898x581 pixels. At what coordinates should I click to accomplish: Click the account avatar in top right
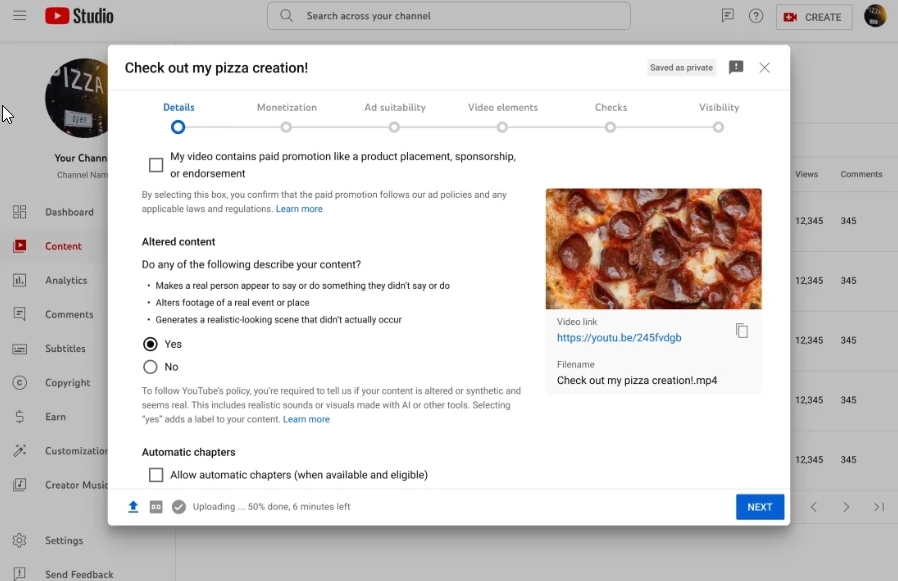875,16
